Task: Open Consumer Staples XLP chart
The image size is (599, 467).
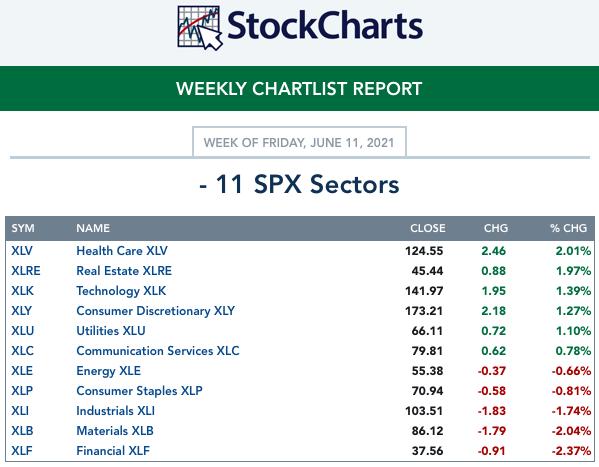Action: pos(139,391)
